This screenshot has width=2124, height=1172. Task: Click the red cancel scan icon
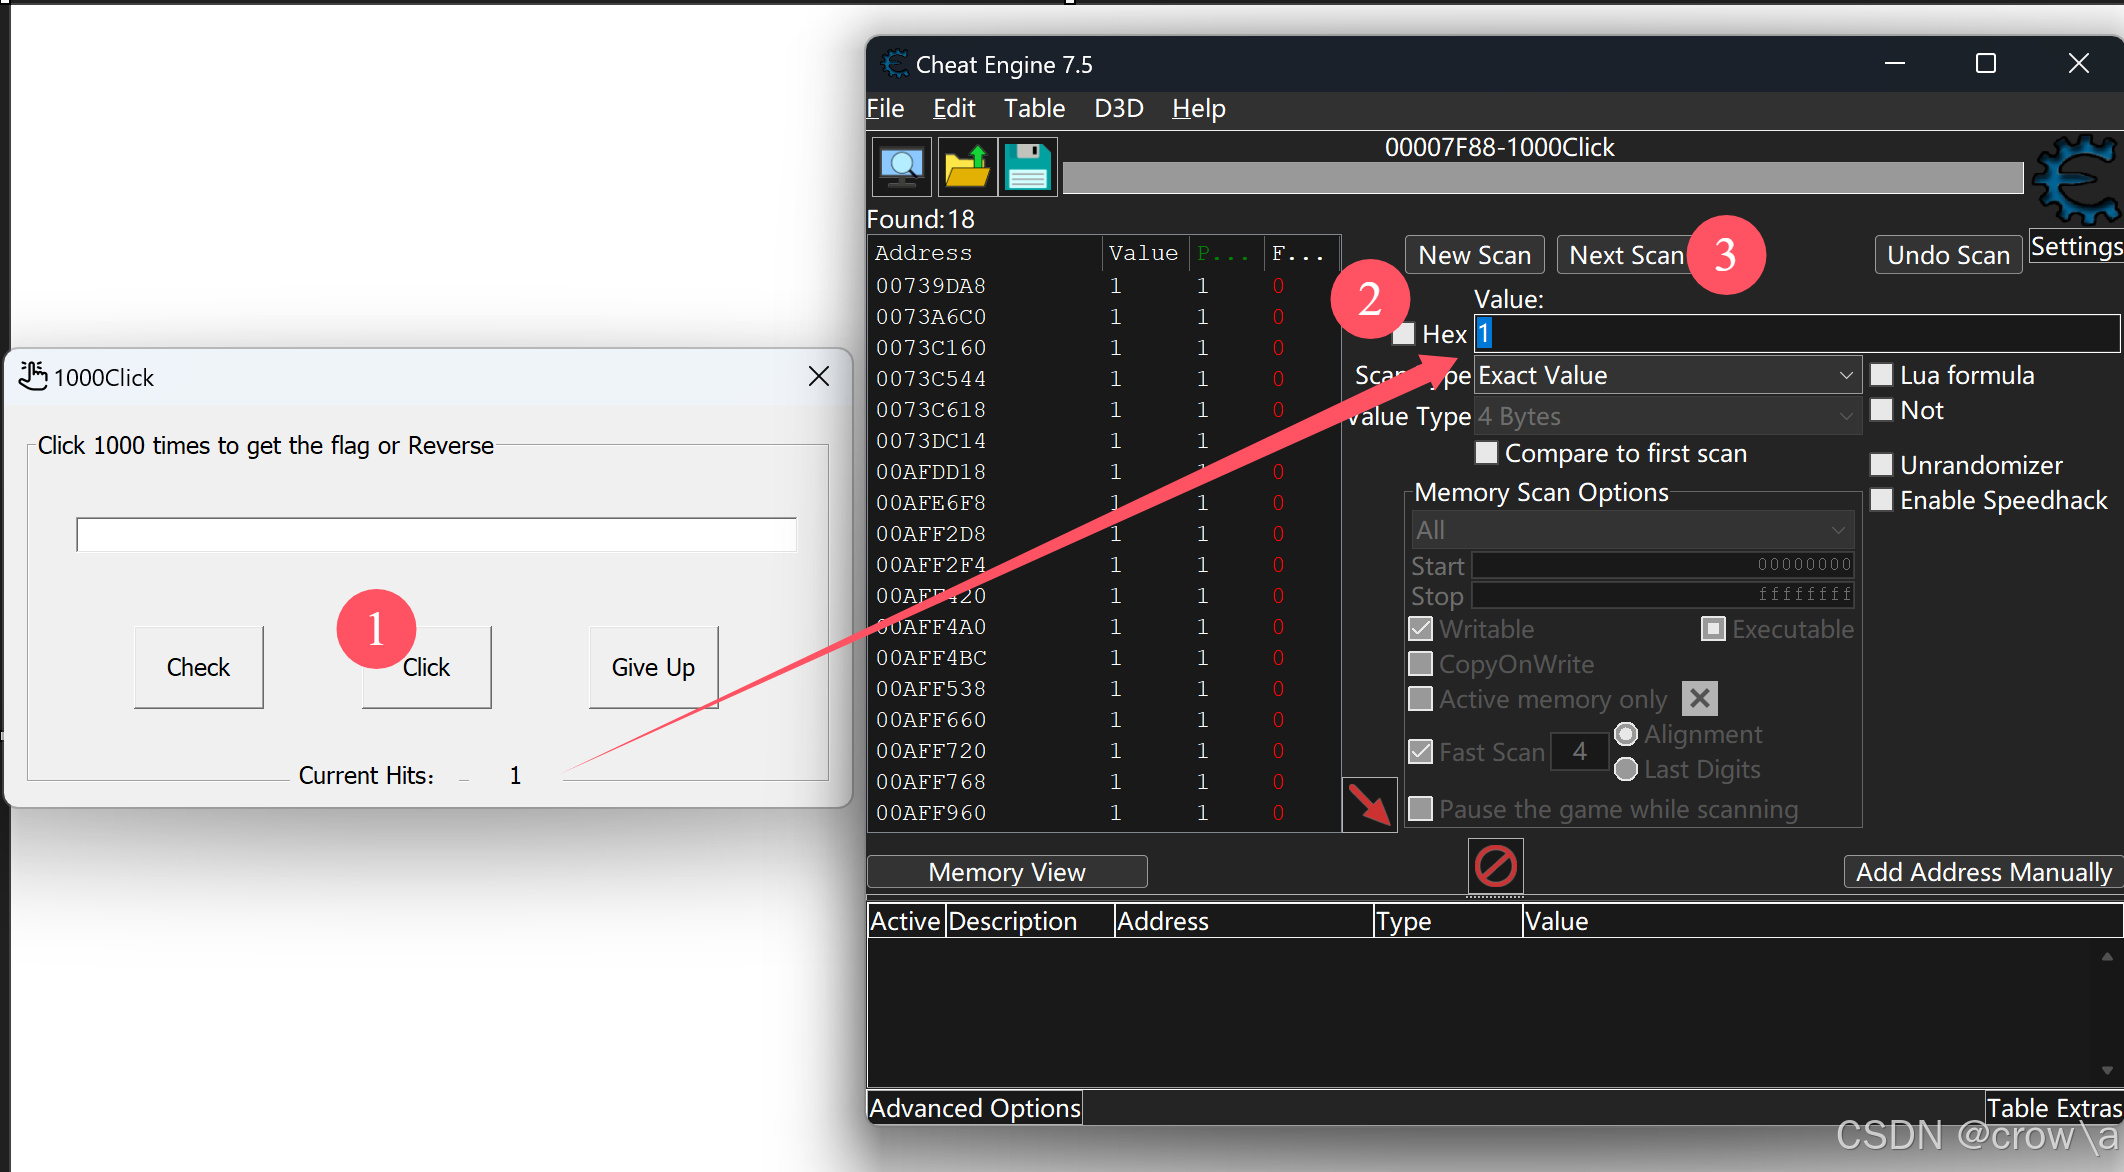pos(1494,866)
